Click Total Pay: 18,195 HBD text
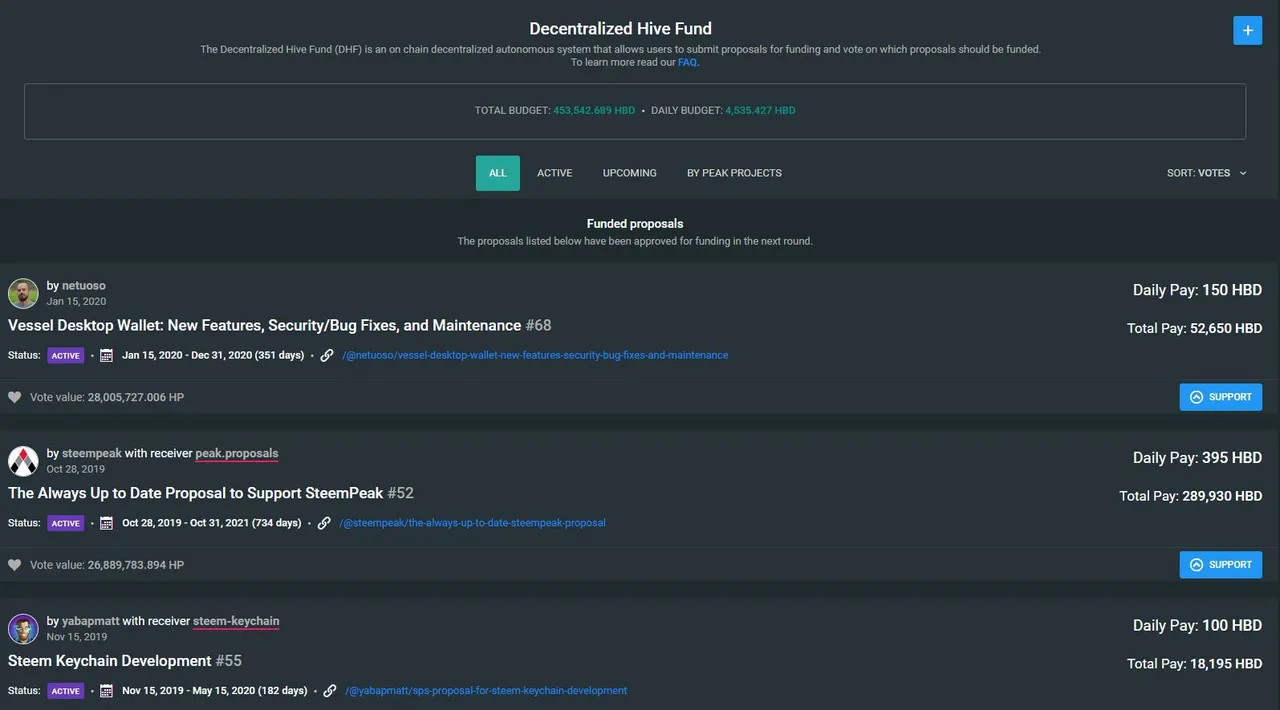1280x710 pixels. (x=1194, y=664)
